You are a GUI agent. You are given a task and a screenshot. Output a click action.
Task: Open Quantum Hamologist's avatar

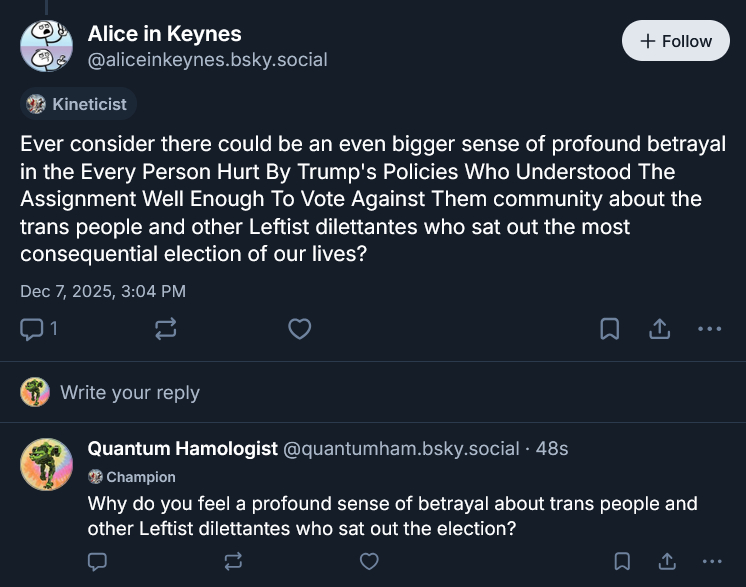(46, 464)
